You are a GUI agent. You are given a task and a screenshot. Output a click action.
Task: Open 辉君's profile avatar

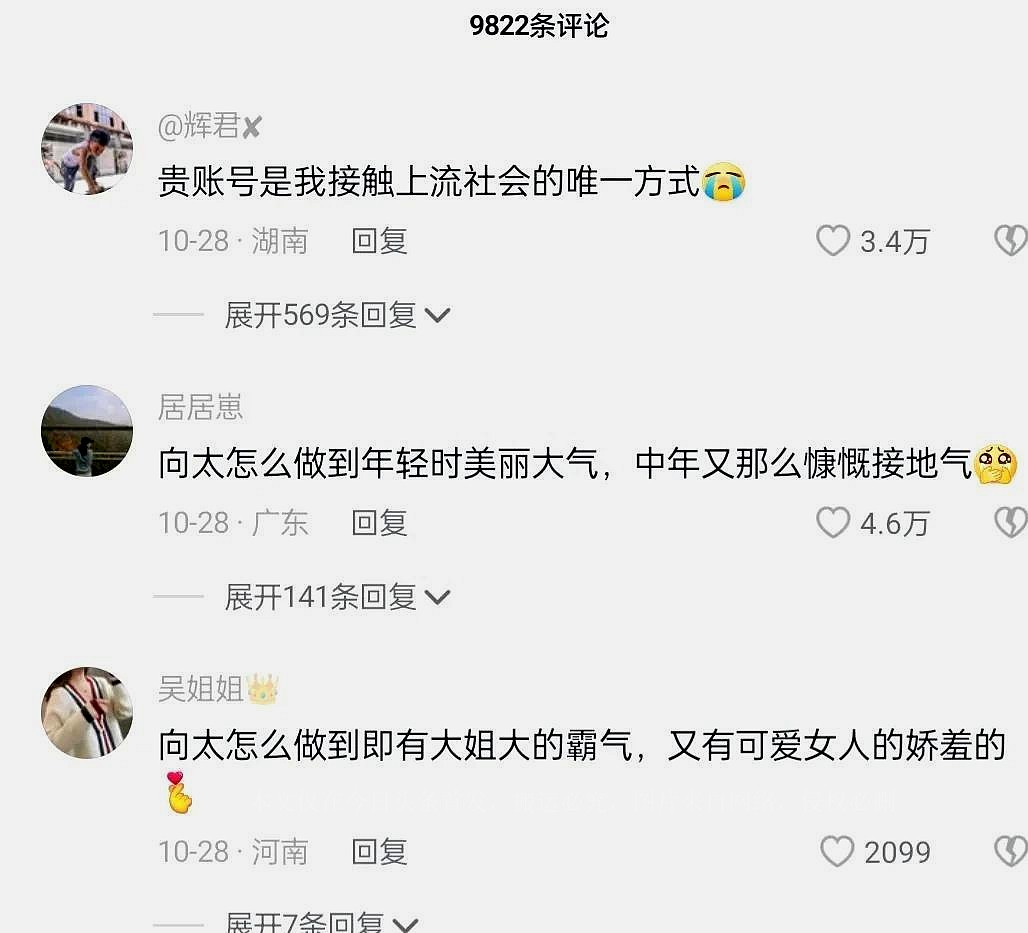pyautogui.click(x=87, y=149)
